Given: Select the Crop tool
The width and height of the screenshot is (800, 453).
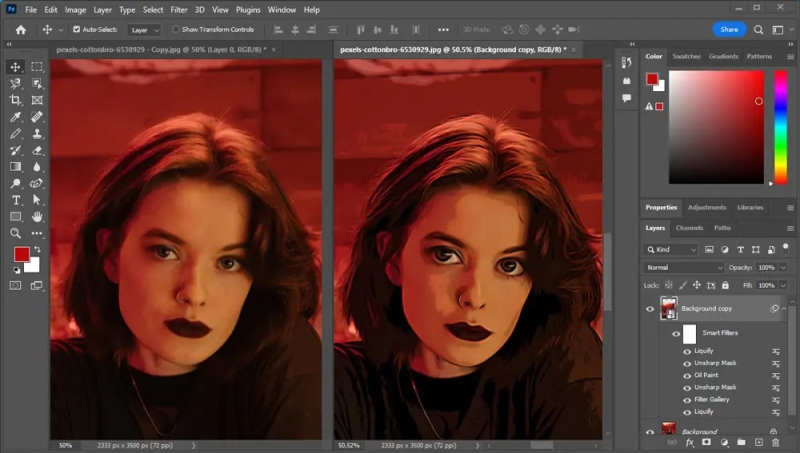Looking at the screenshot, I should (15, 100).
